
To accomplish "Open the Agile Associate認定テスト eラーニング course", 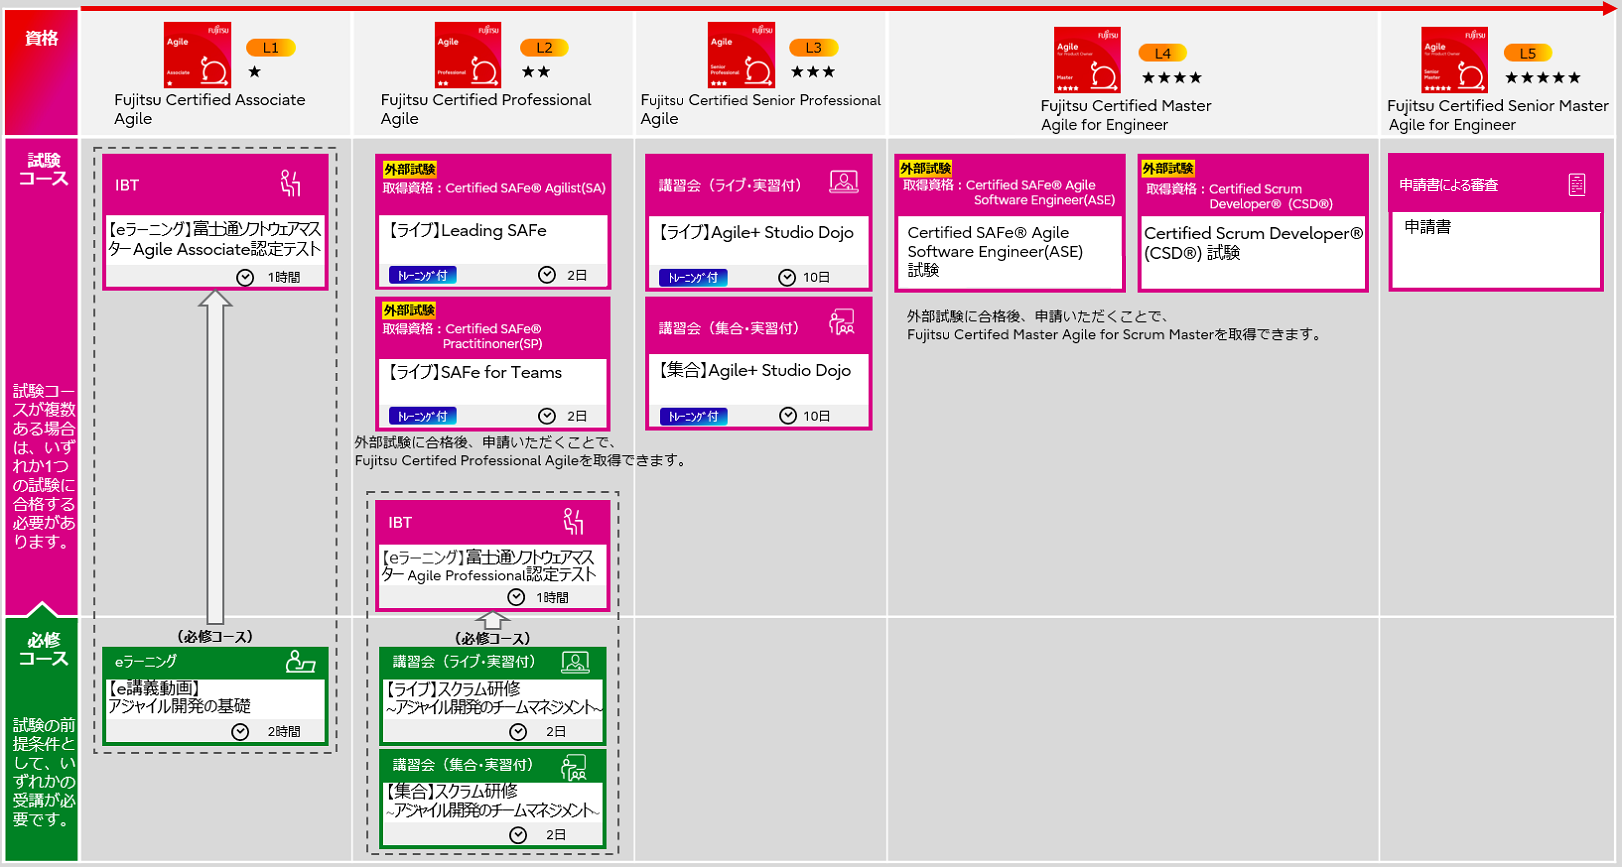I will [x=215, y=239].
